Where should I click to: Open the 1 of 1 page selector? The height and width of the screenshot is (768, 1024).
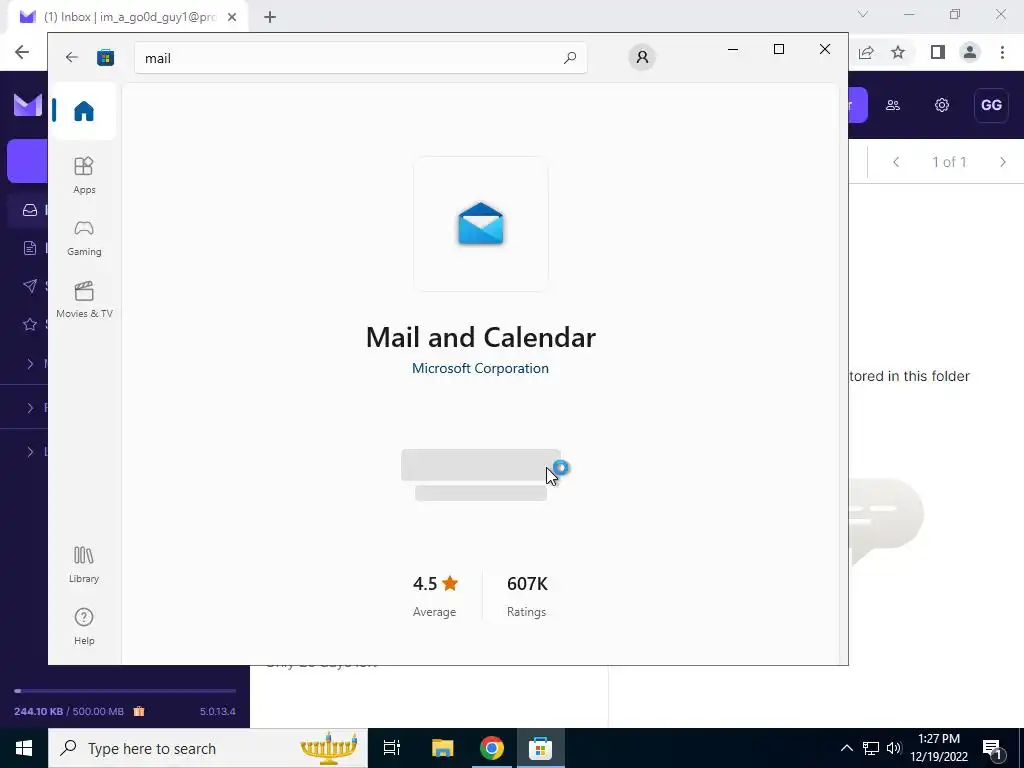[x=949, y=162]
